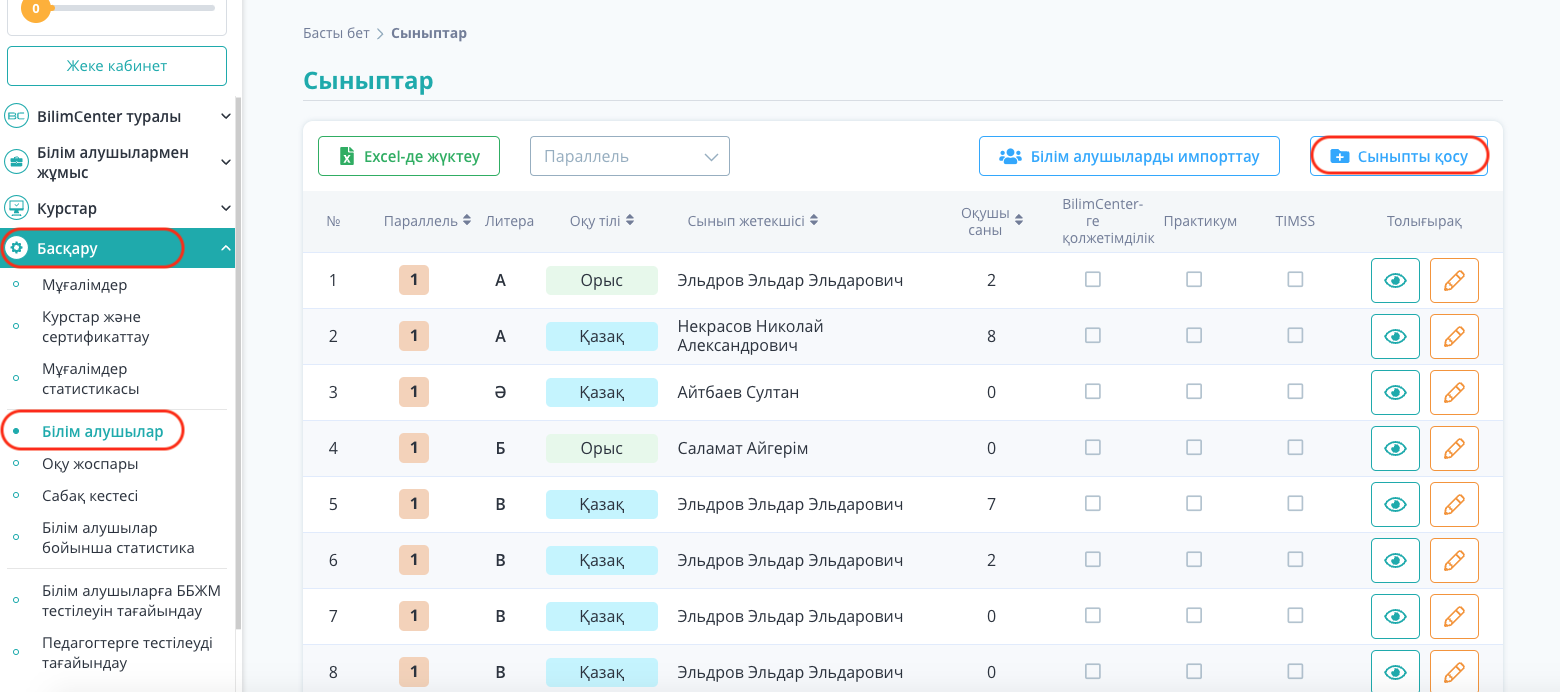This screenshot has height=692, width=1560.
Task: Sort by Оқу тілі column arrows
Action: click(x=630, y=221)
